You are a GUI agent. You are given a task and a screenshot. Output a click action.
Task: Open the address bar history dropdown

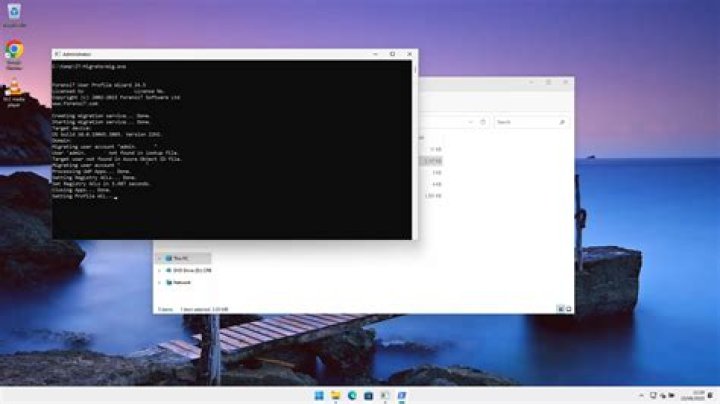point(473,122)
